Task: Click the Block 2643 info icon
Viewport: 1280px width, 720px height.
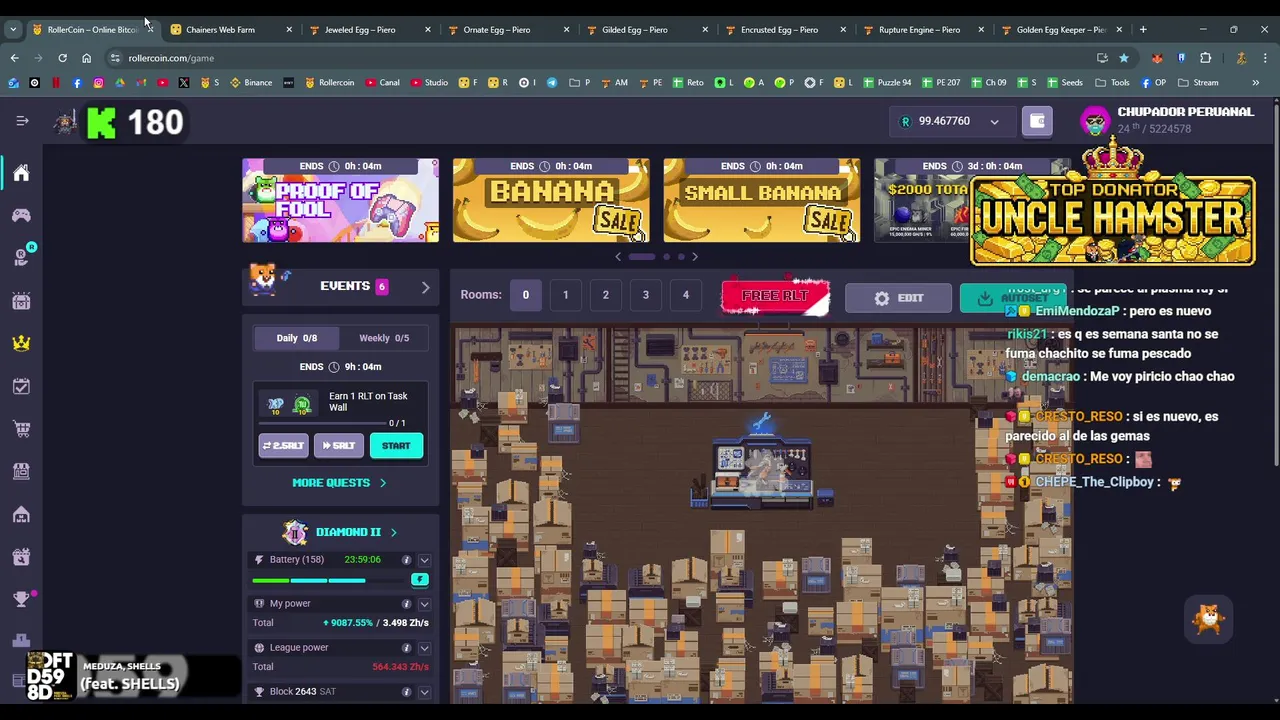Action: point(406,692)
